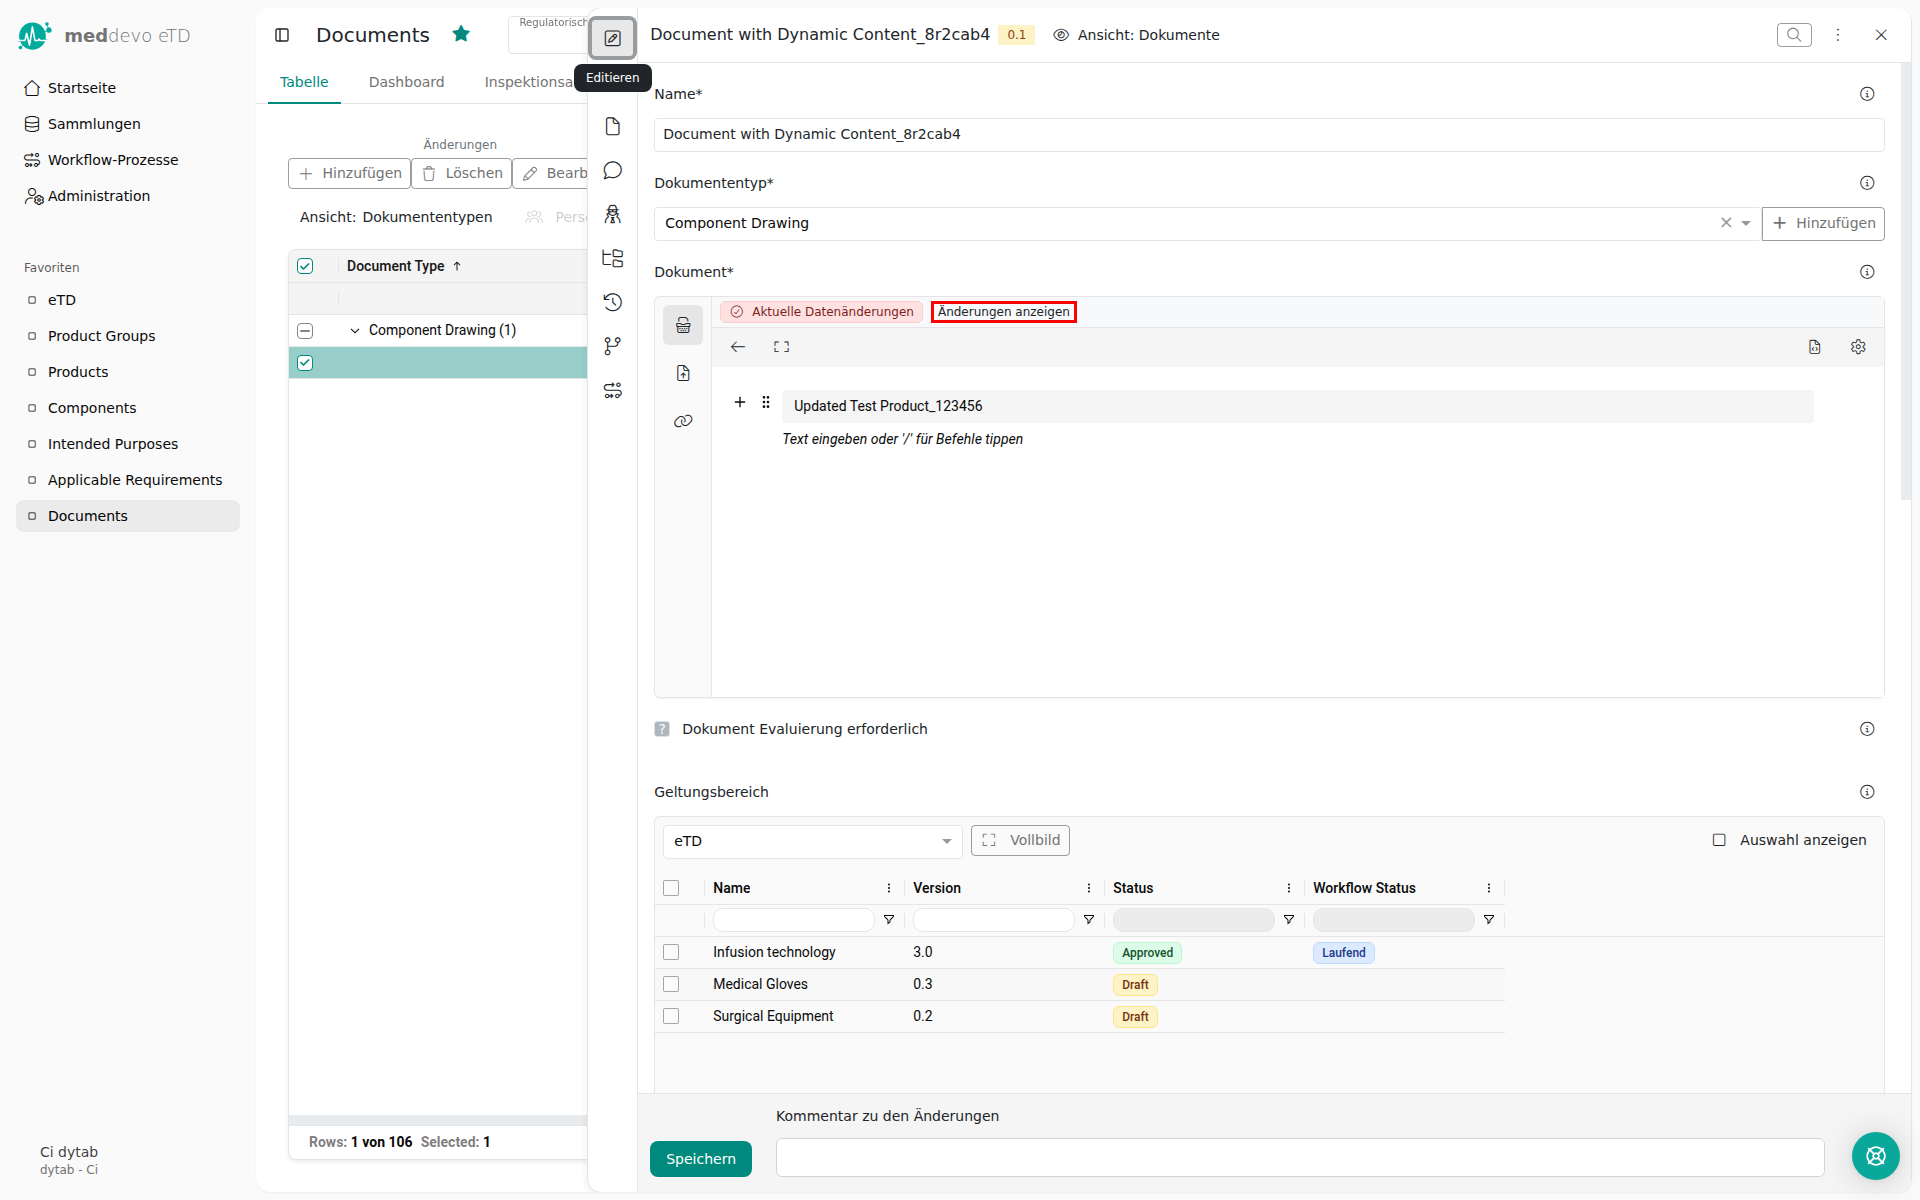
Task: Toggle fullscreen brackets icon in editor toolbar
Action: [781, 347]
